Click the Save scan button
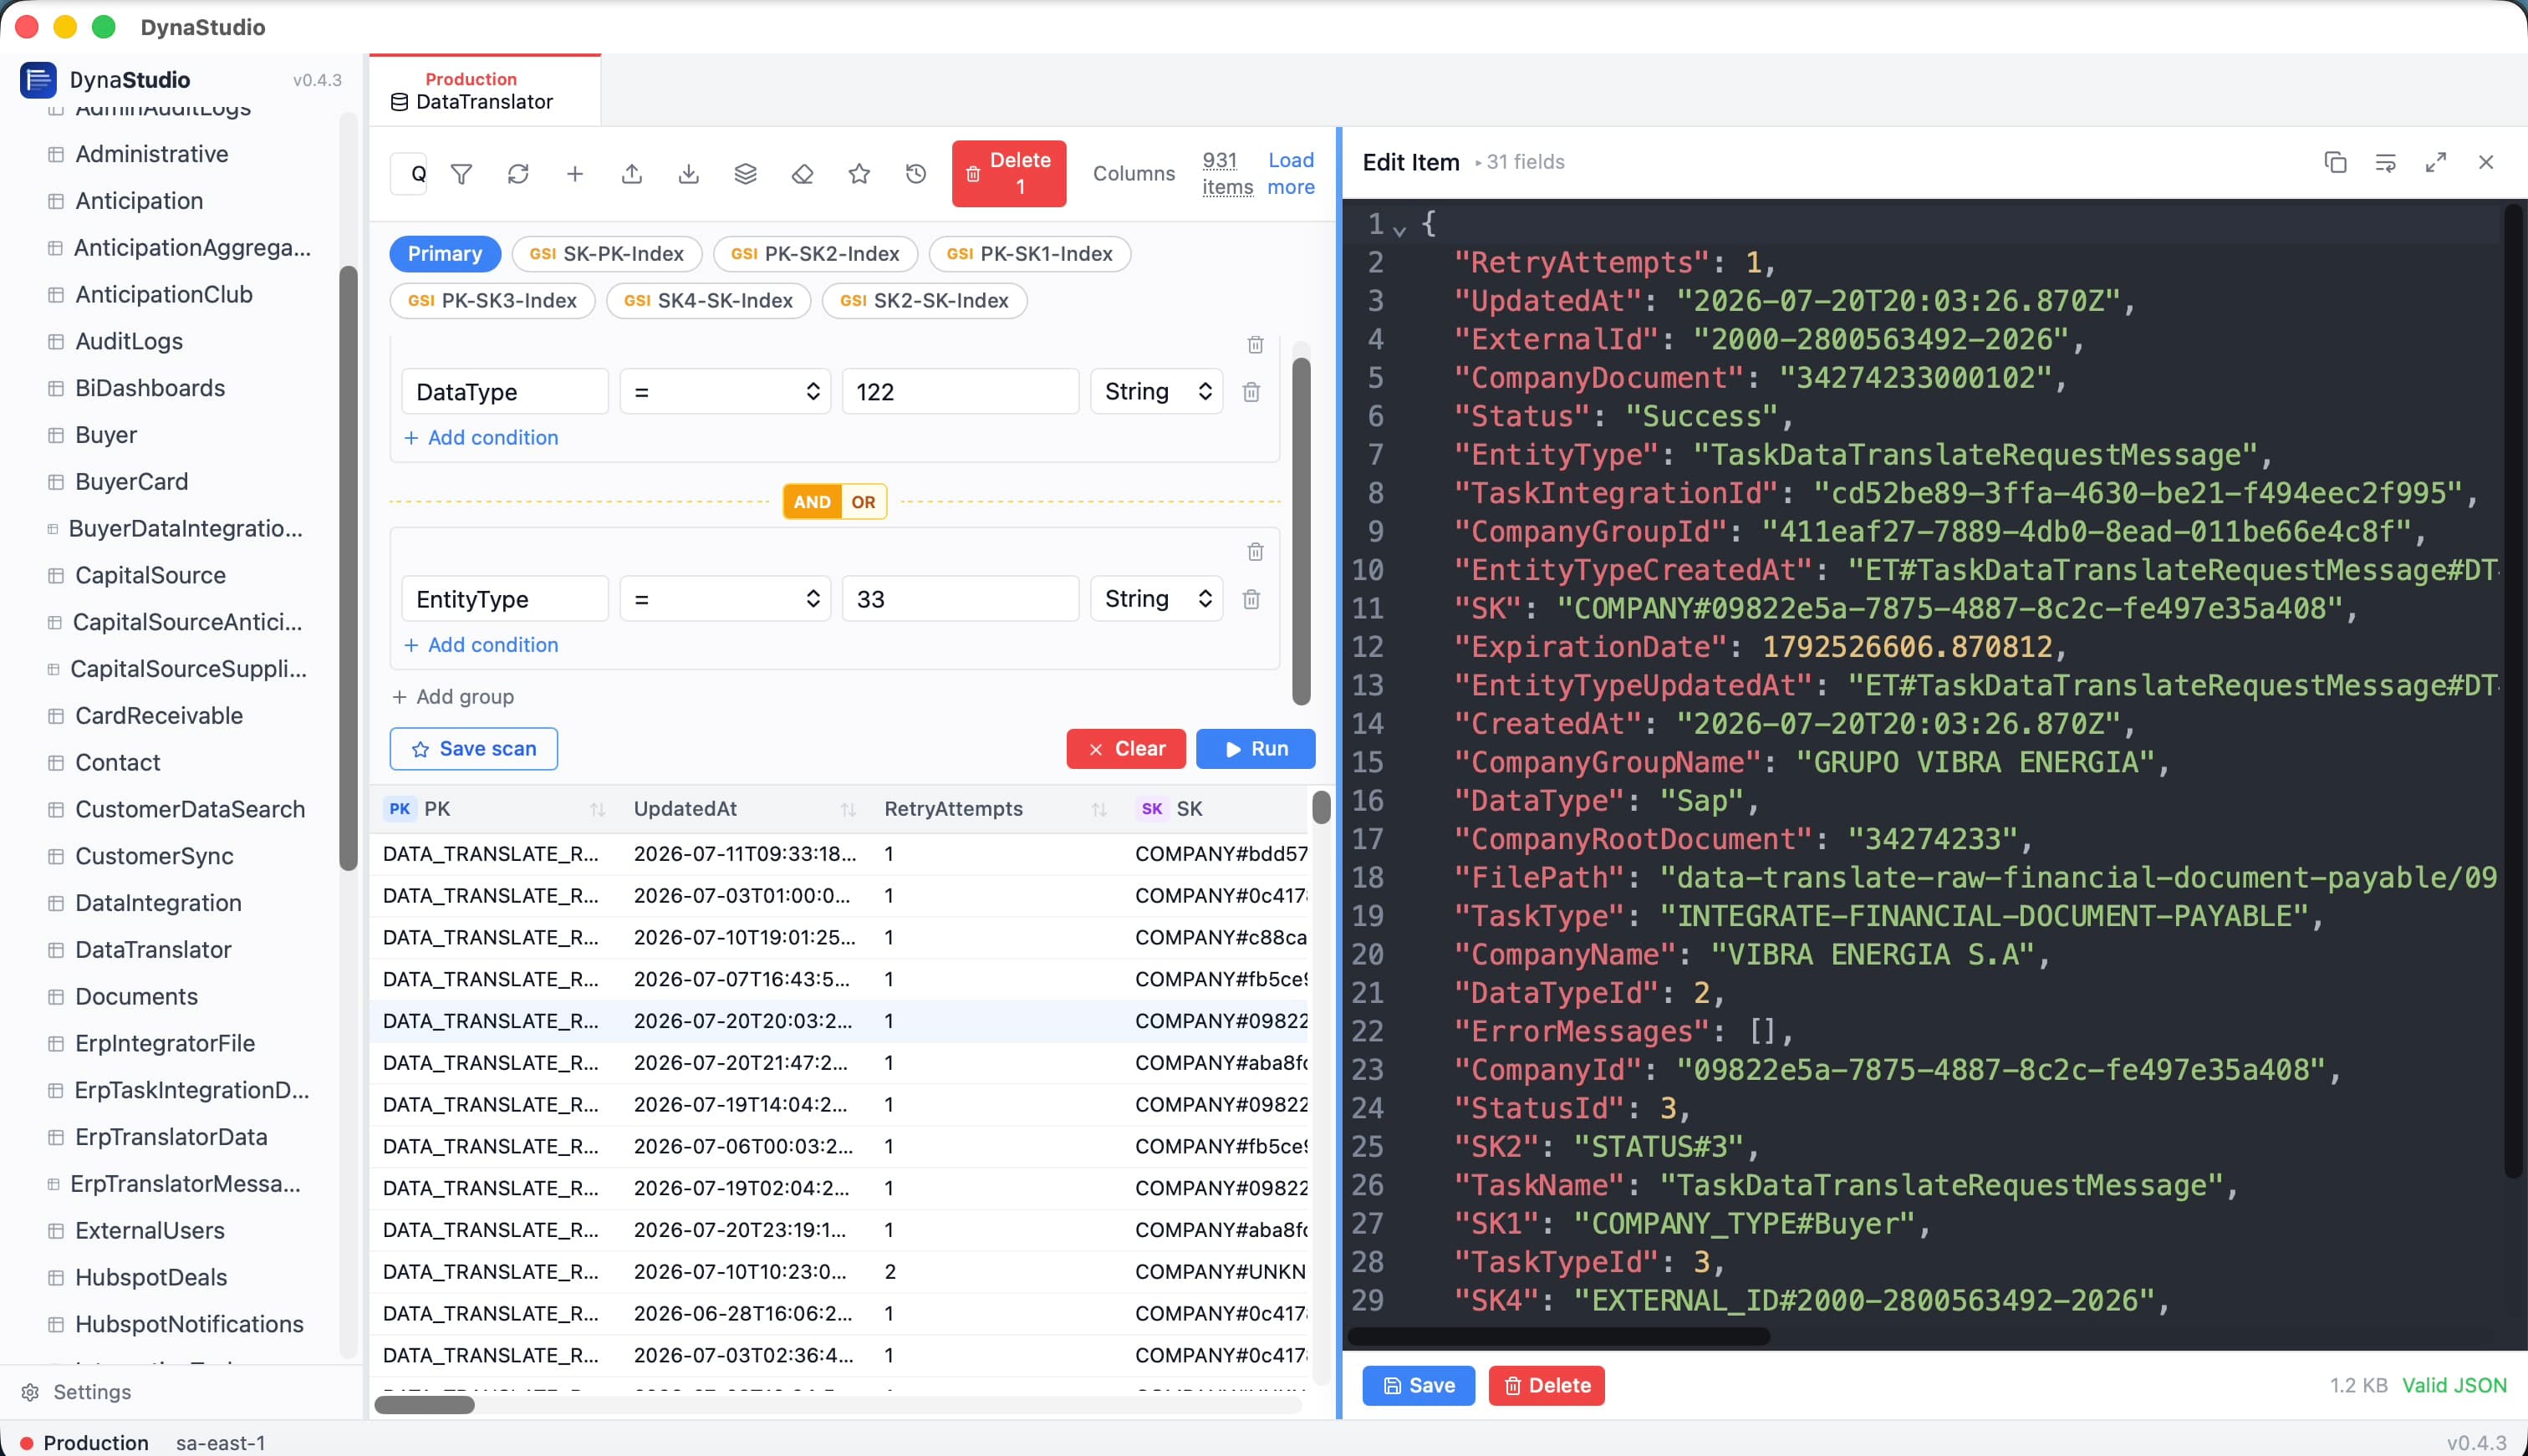Image resolution: width=2528 pixels, height=1456 pixels. [x=473, y=749]
